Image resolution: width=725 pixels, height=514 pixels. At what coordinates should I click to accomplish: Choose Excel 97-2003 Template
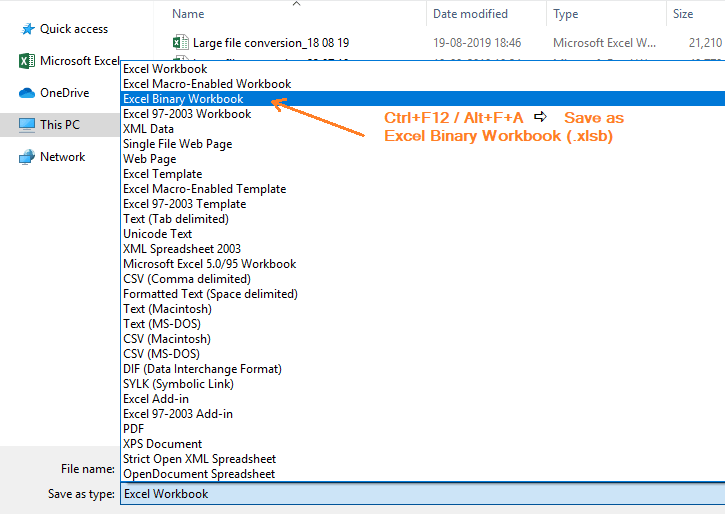tap(423, 204)
